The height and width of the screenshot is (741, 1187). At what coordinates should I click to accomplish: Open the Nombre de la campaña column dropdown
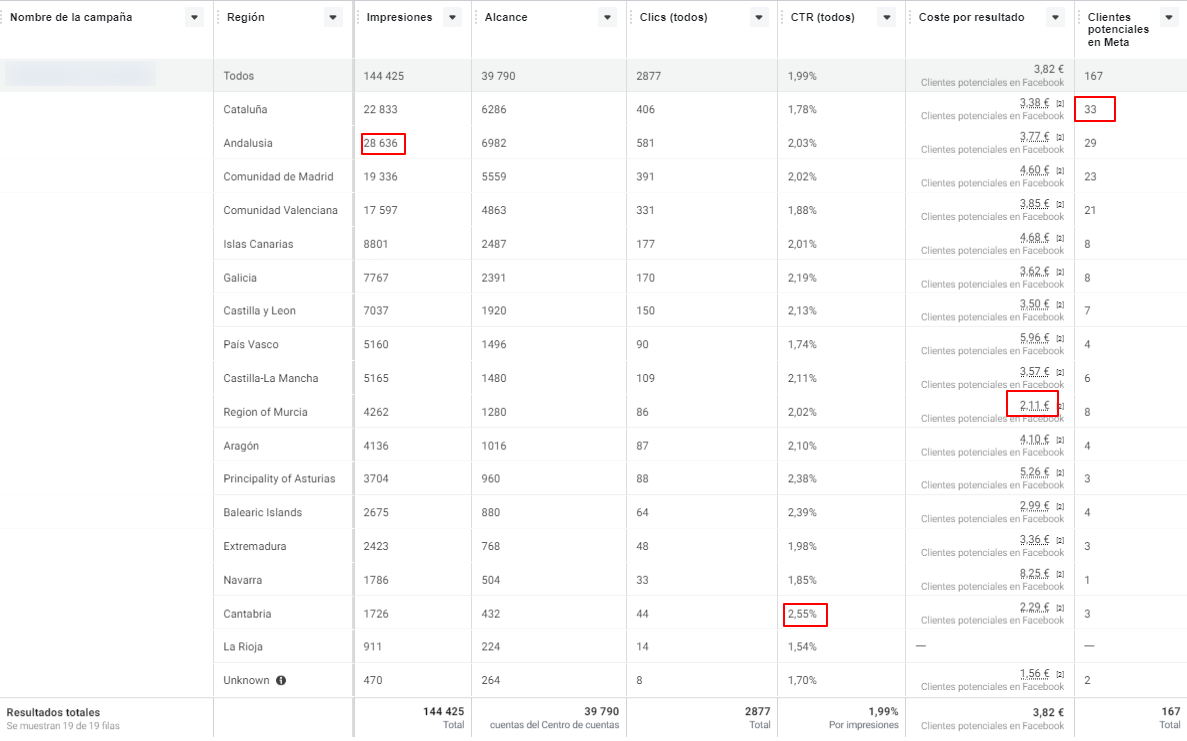(x=195, y=17)
